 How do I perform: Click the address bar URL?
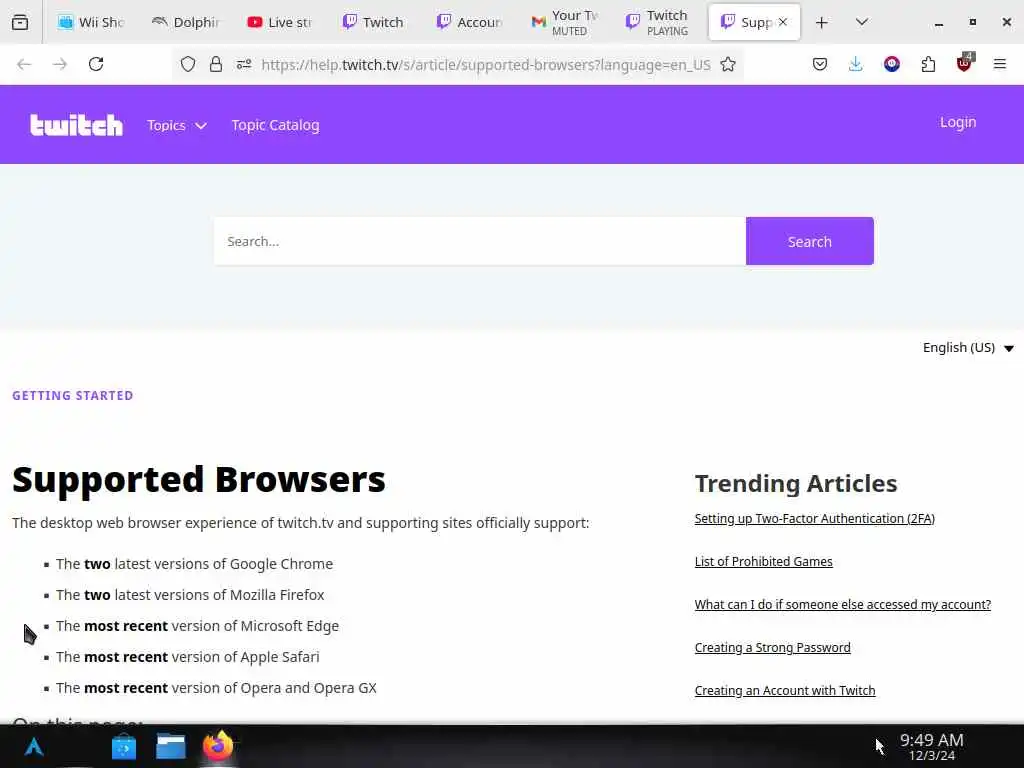tap(485, 65)
